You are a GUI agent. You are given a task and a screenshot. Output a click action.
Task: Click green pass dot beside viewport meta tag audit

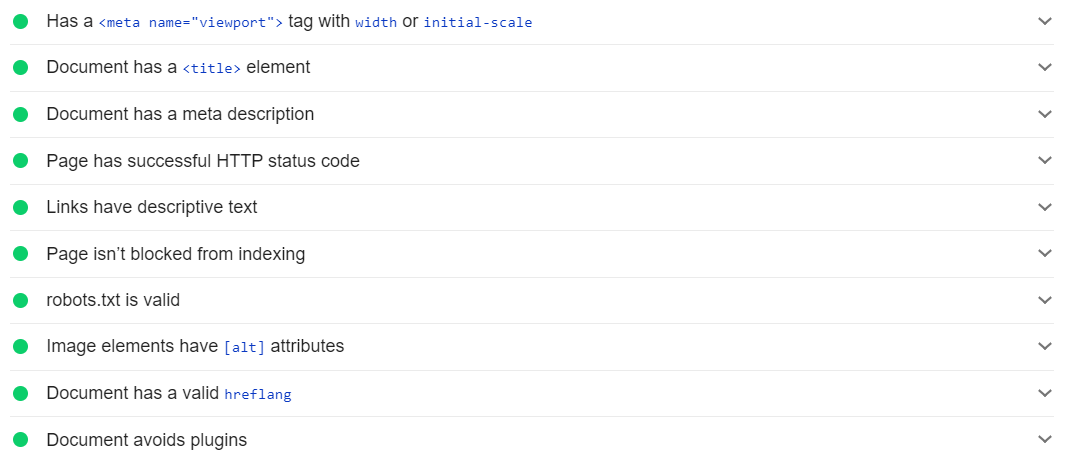20,21
